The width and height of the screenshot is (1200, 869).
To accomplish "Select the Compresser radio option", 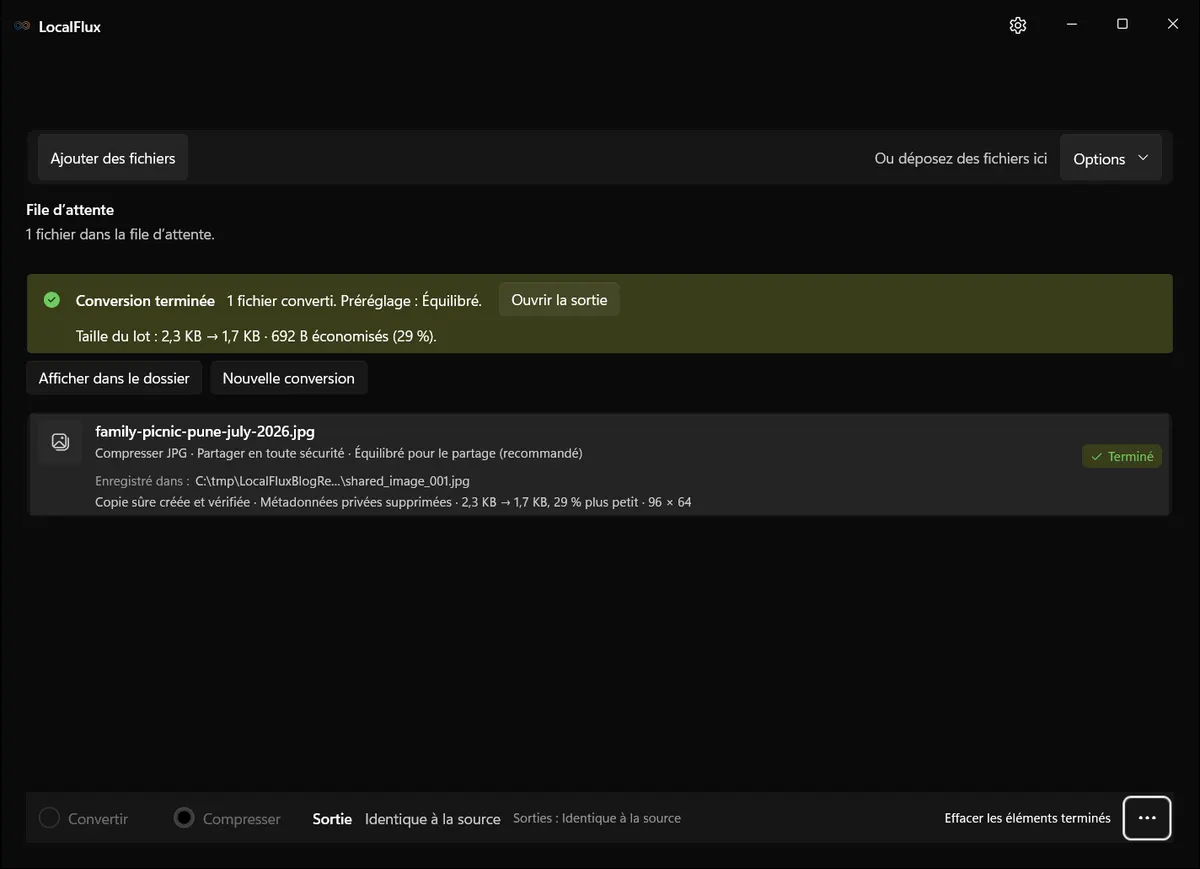I will [x=227, y=819].
